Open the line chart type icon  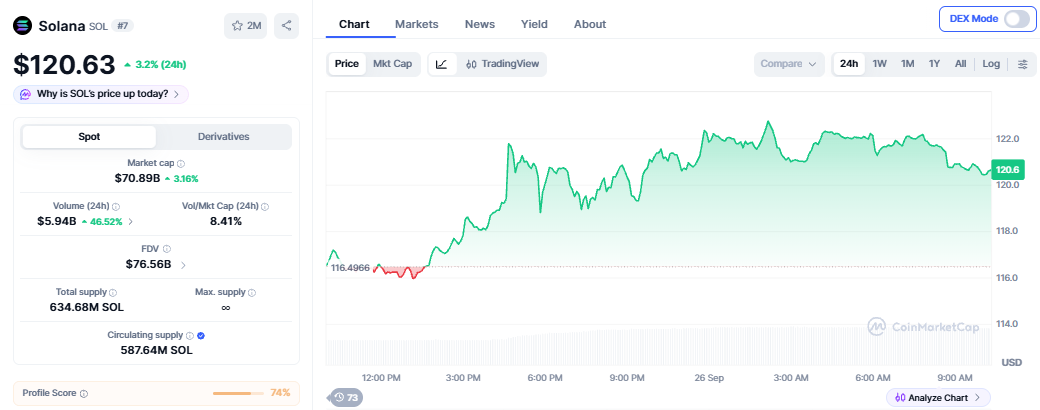442,64
